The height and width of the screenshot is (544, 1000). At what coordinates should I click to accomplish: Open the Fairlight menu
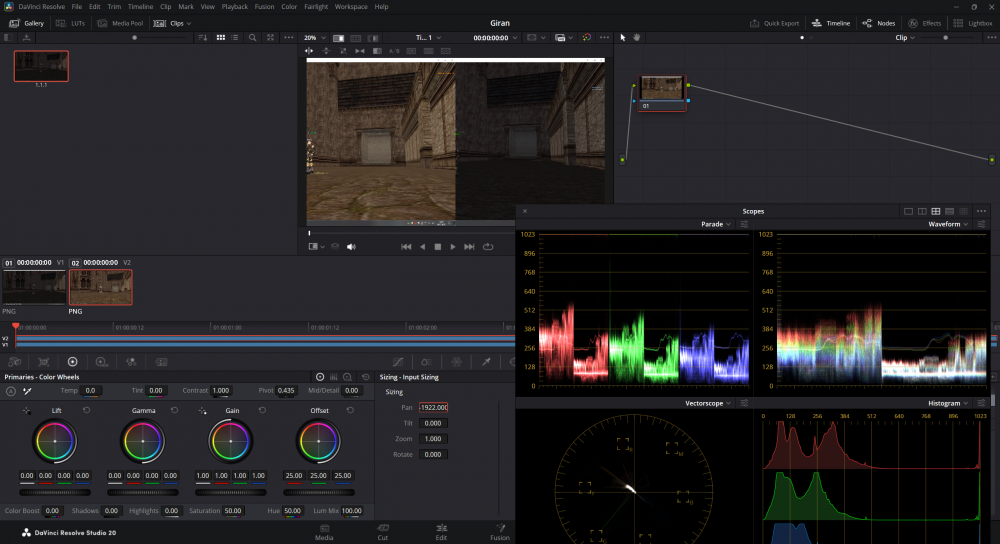(x=316, y=6)
